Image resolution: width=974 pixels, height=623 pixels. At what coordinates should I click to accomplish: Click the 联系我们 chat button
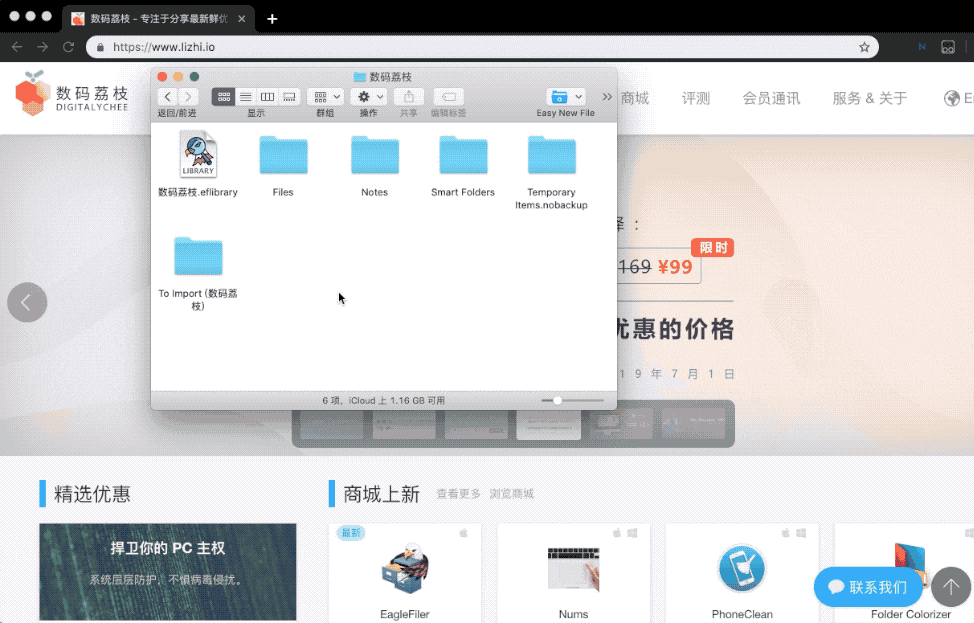coord(868,587)
